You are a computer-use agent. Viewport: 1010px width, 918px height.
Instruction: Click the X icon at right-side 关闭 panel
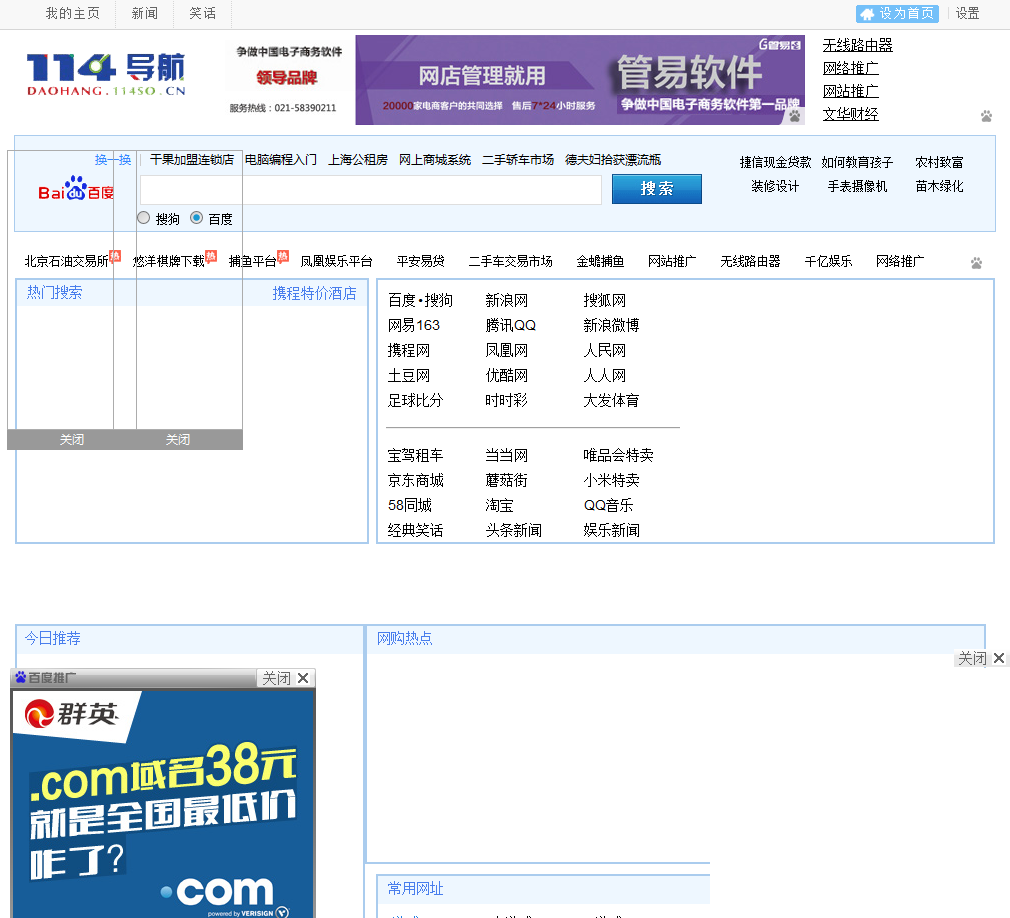tap(999, 658)
